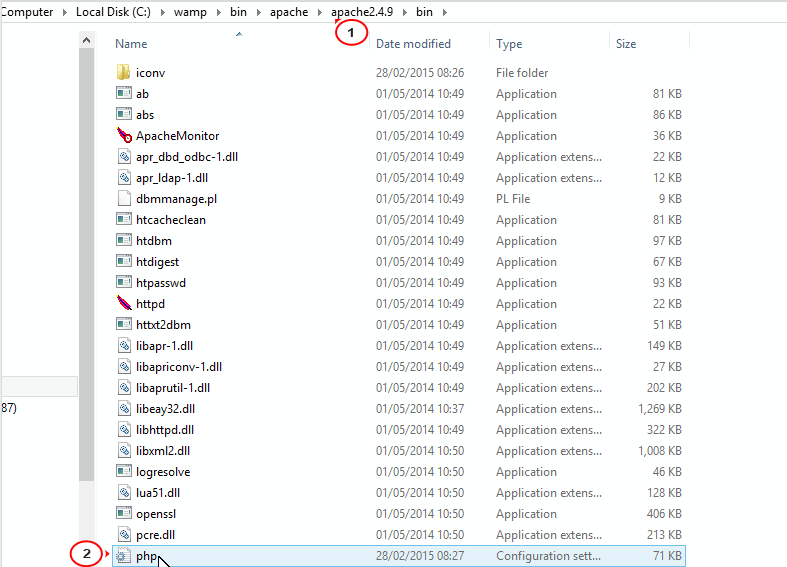787x567 pixels.
Task: Expand the final bin breadcrumb arrow
Action: (445, 12)
